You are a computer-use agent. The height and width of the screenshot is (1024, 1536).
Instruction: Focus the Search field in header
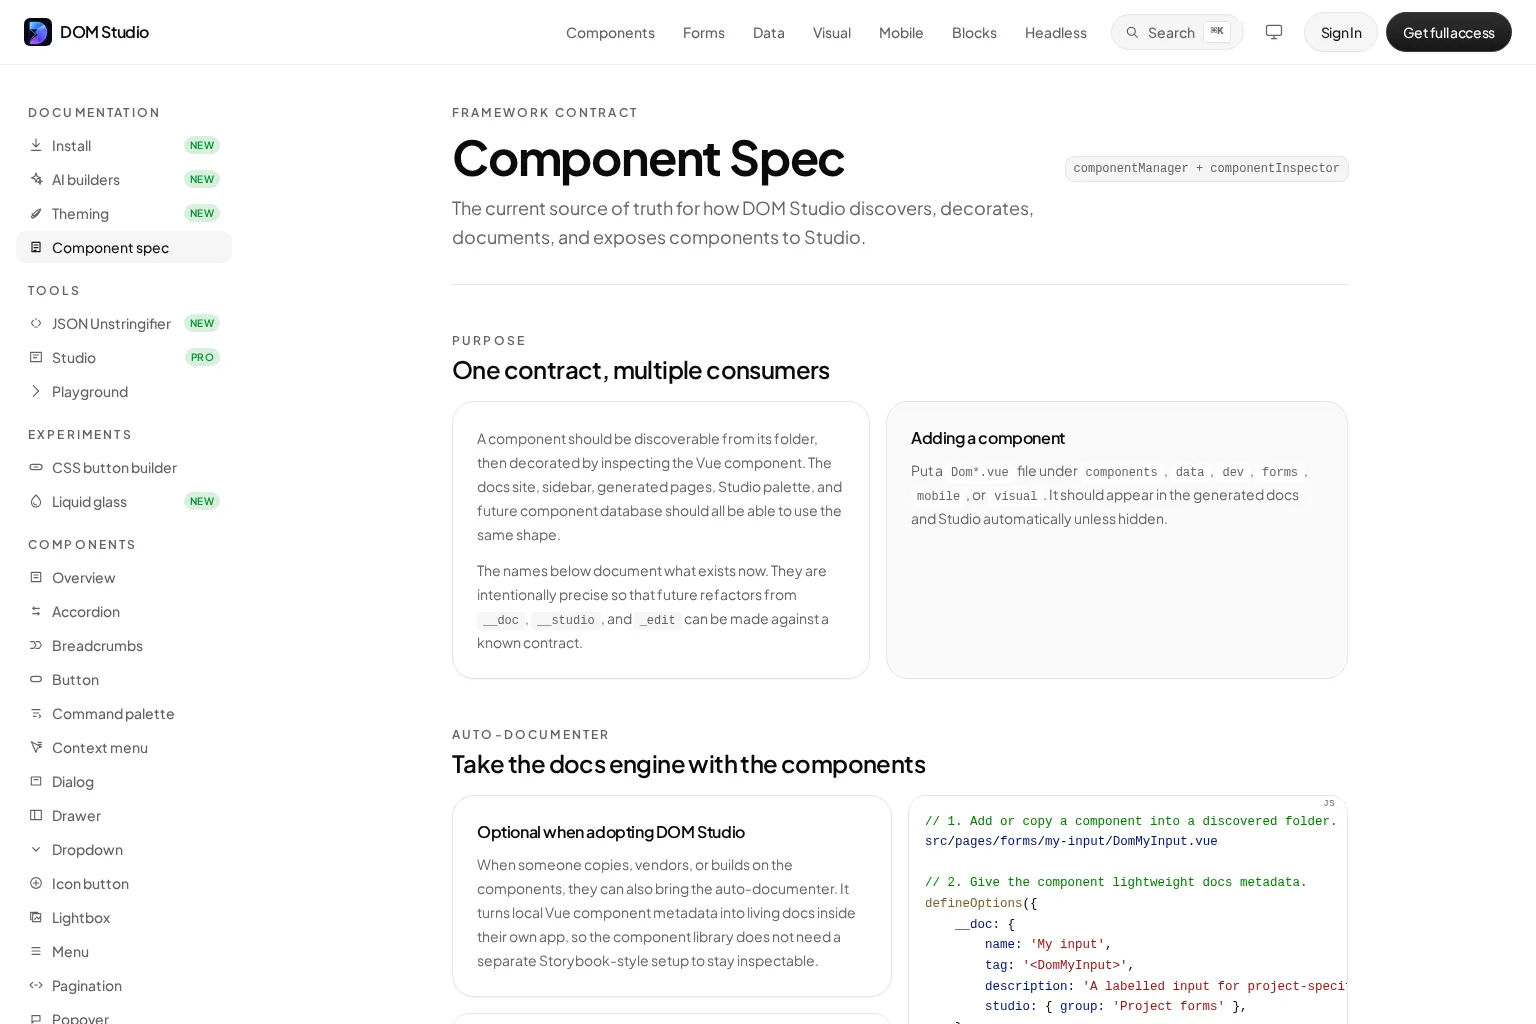click(1177, 32)
